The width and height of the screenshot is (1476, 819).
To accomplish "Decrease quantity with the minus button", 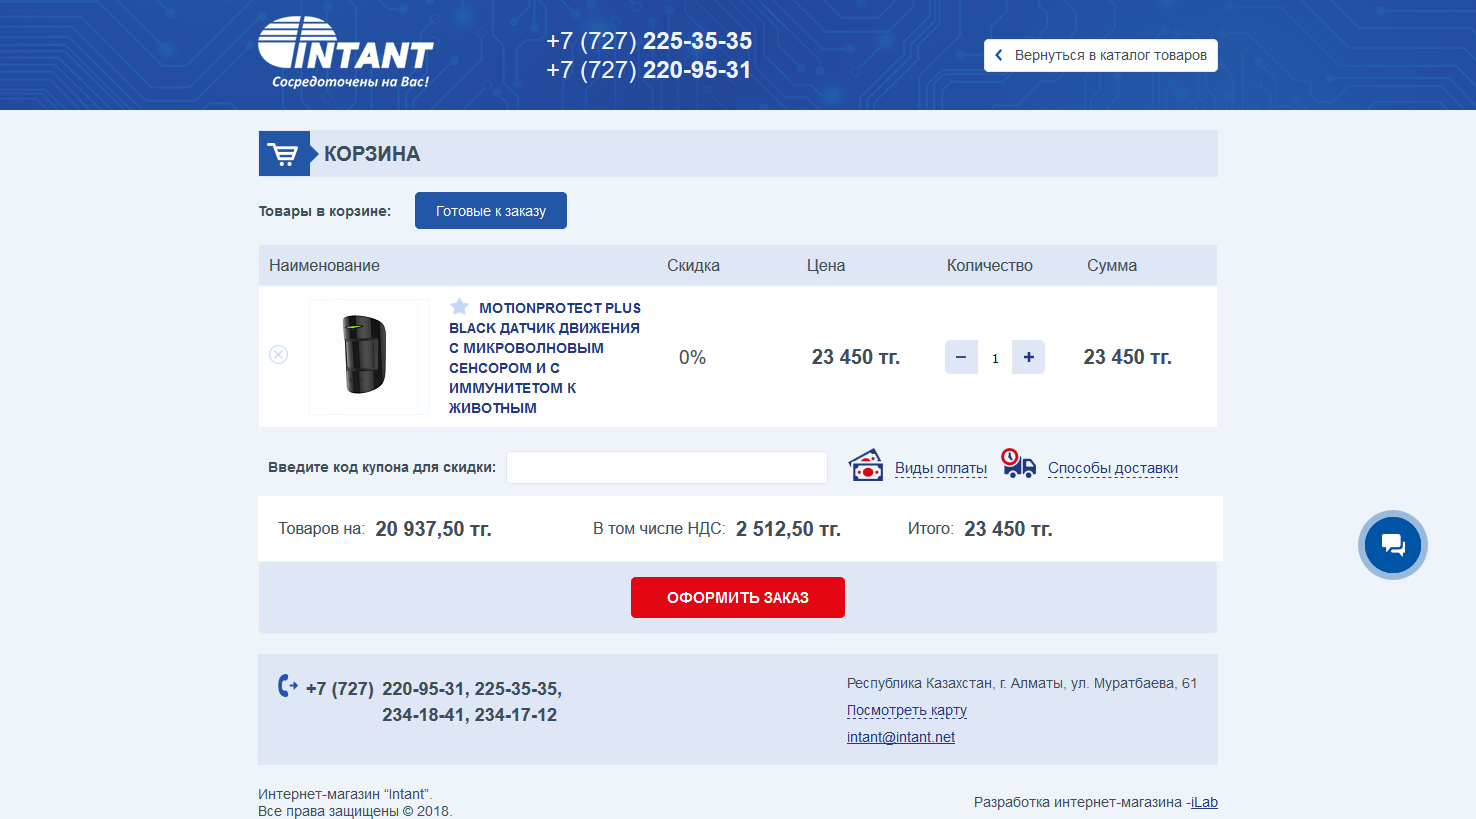I will coord(961,357).
